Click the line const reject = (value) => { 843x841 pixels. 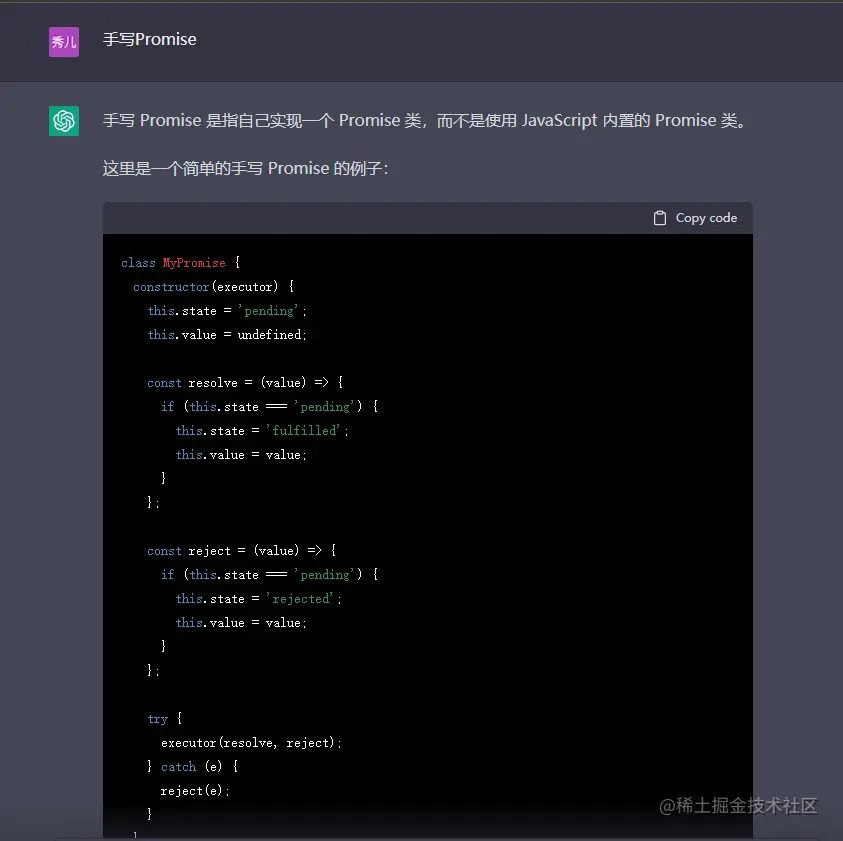coord(242,551)
